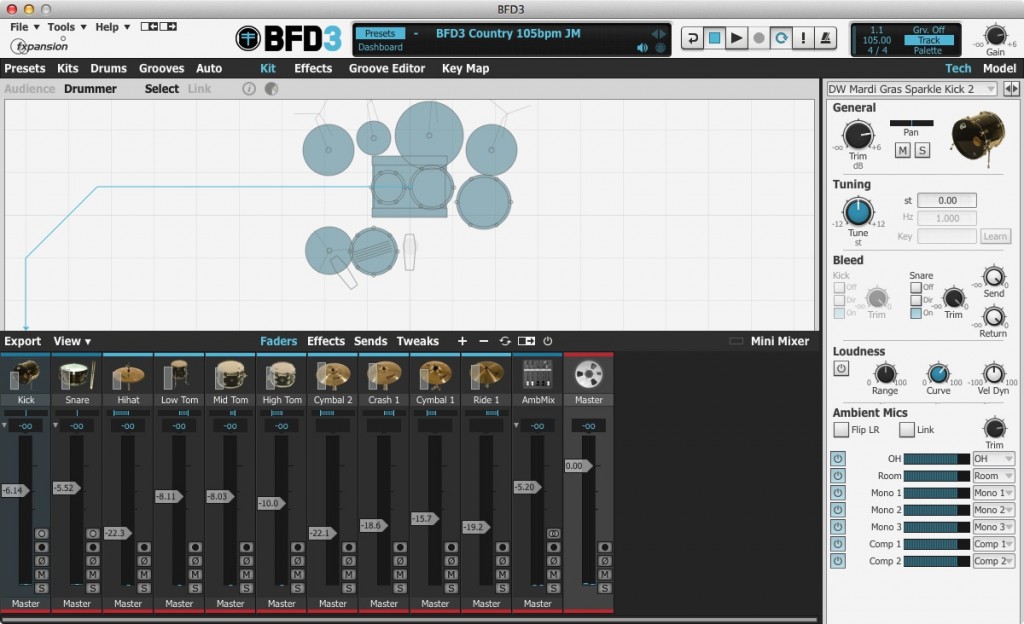Screen dimensions: 1024x624
Task: Click the Drummer view button
Action: pyautogui.click(x=90, y=89)
